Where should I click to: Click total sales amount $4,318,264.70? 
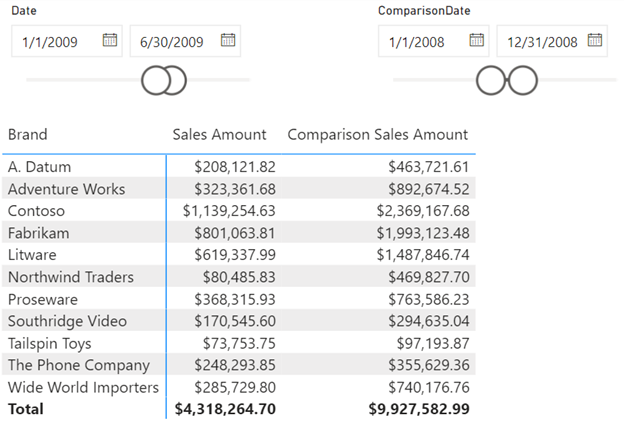point(225,409)
